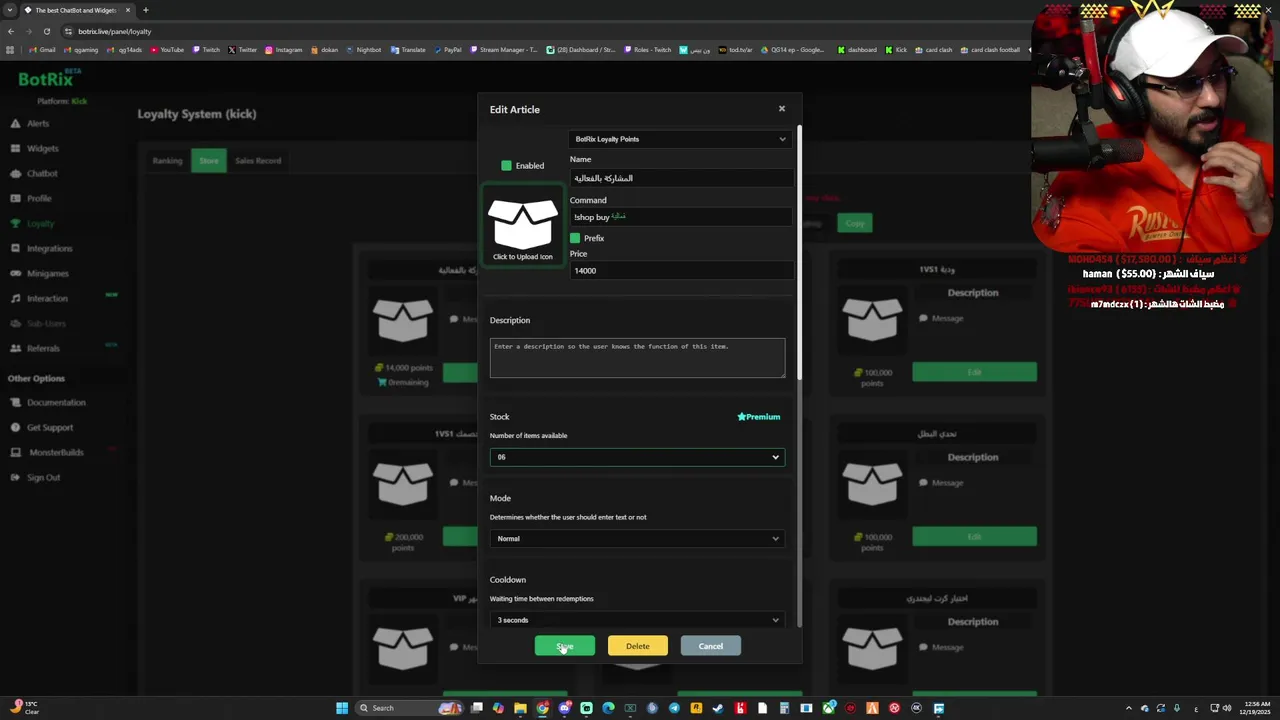1280x720 pixels.
Task: Cancel editing the article
Action: coord(711,646)
